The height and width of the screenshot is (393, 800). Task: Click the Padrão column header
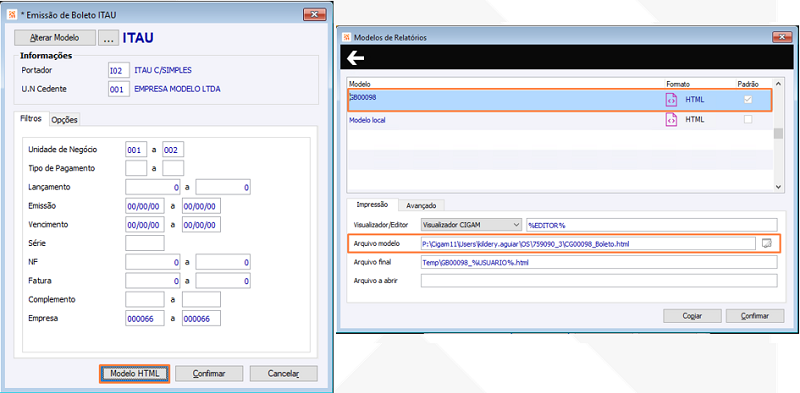[x=748, y=84]
